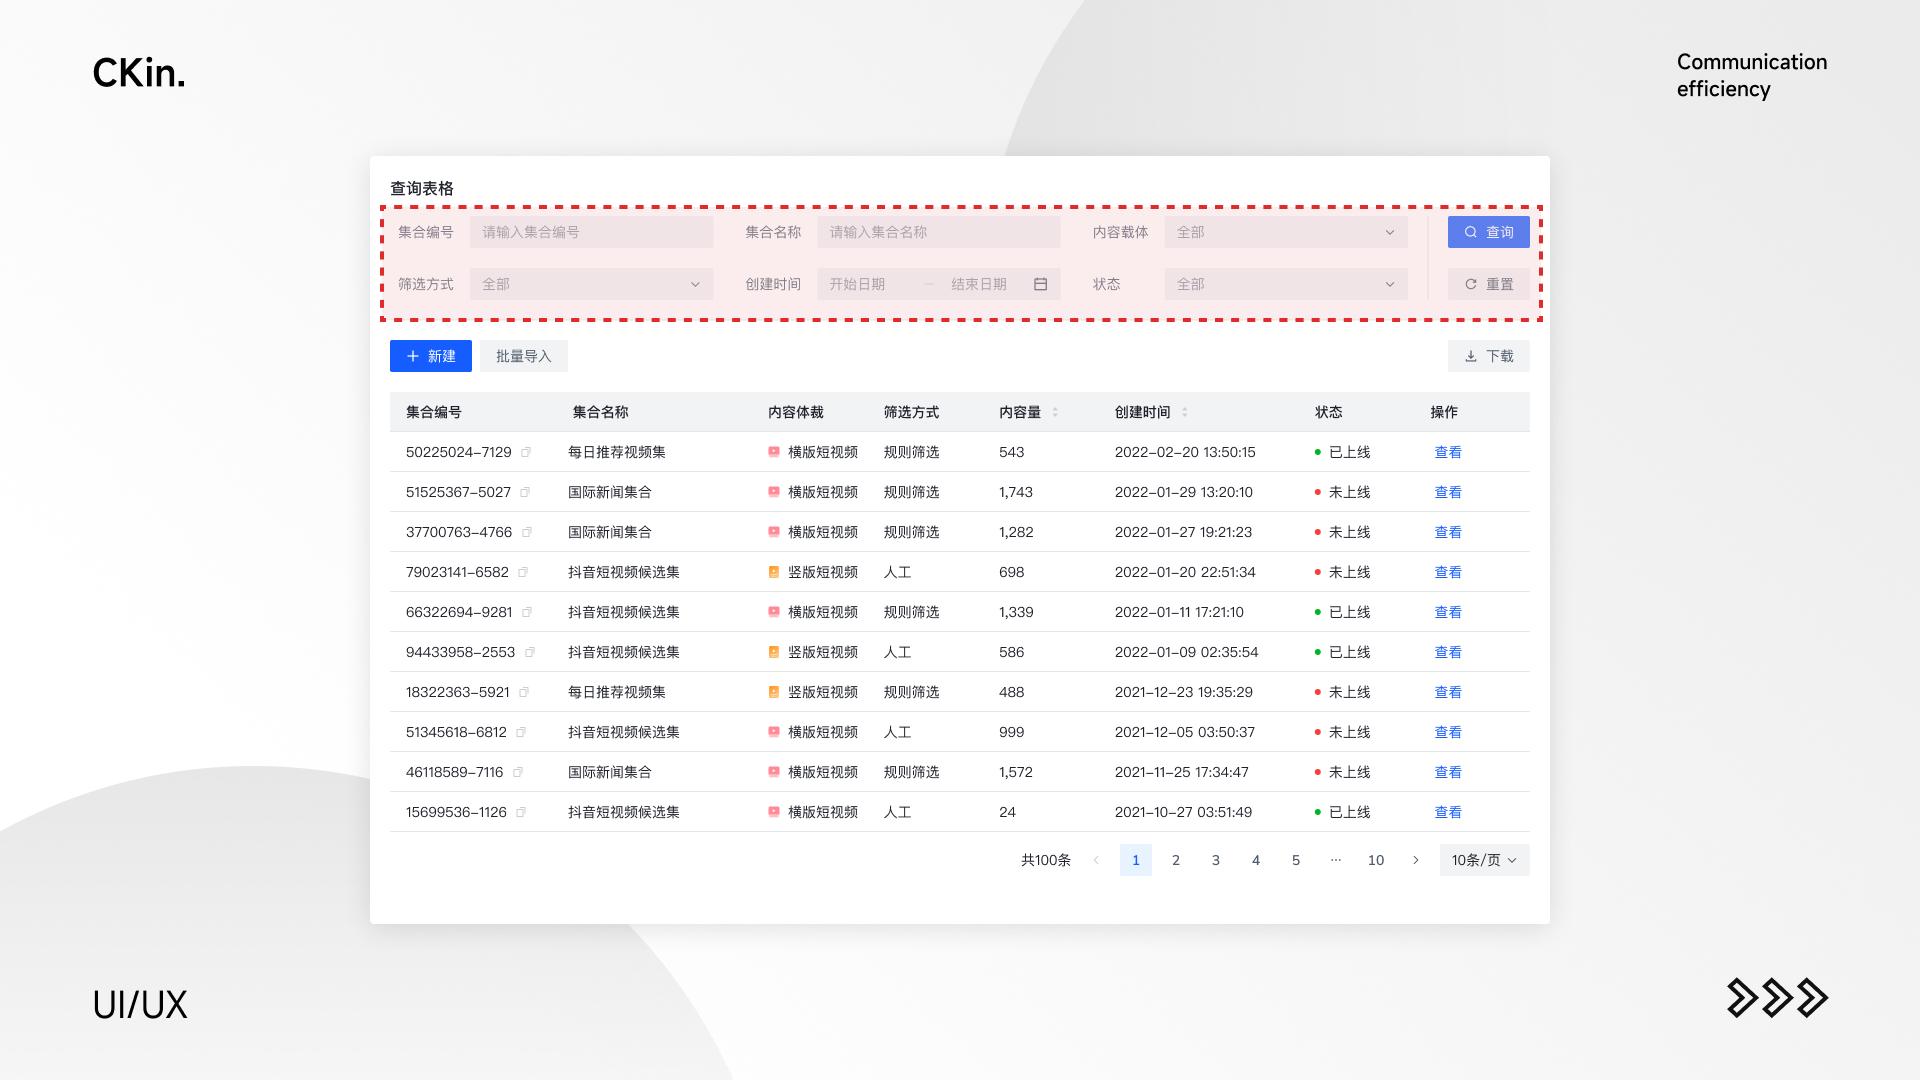This screenshot has height=1080, width=1920.
Task: Click the 批量导入 button
Action: (523, 356)
